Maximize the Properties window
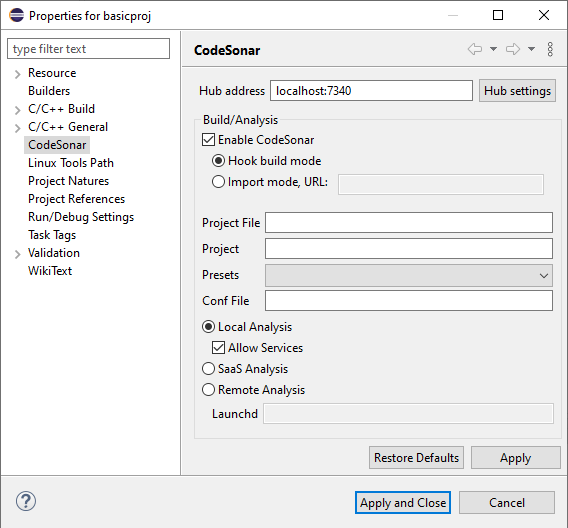The image size is (568, 528). coord(498,15)
